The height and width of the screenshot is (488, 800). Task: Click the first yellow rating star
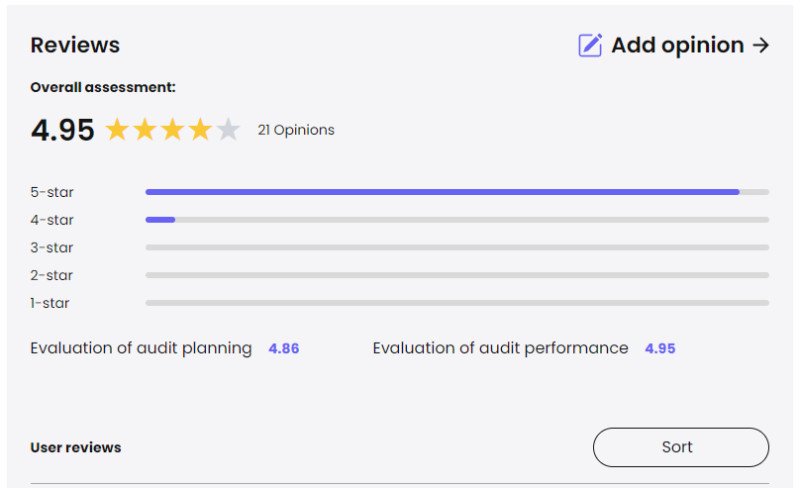[117, 130]
